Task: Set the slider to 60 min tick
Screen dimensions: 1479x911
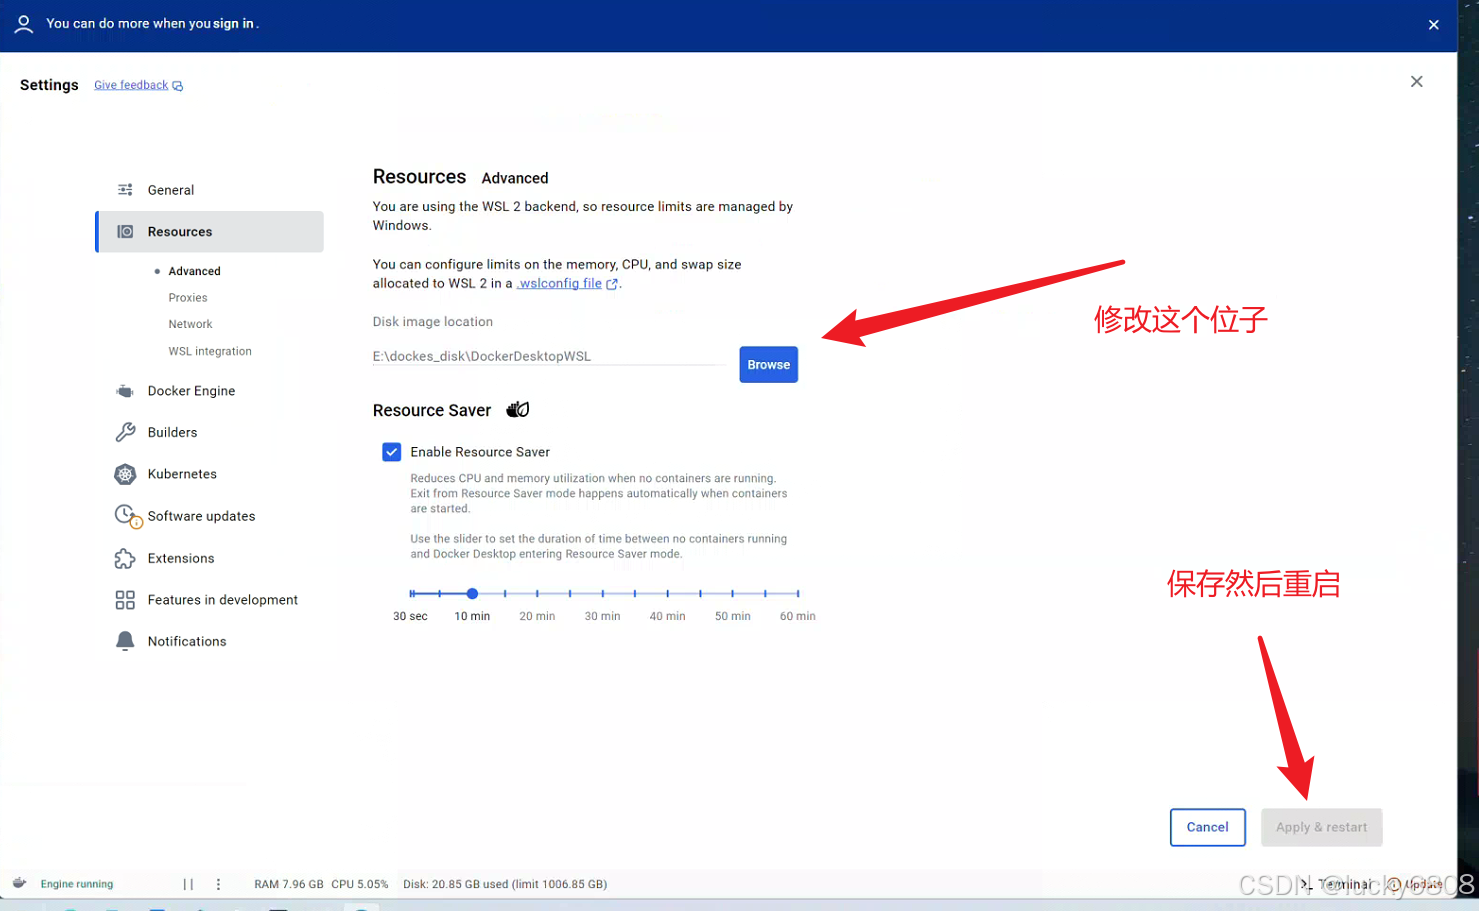Action: click(798, 594)
